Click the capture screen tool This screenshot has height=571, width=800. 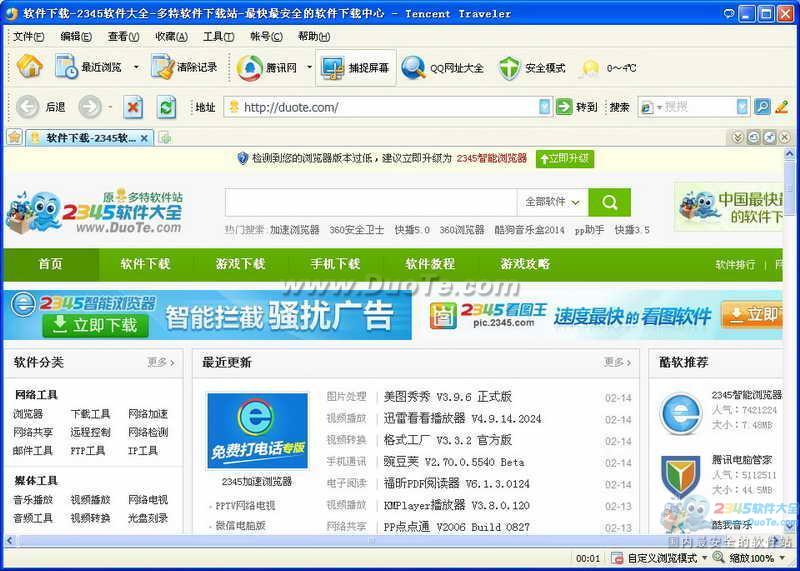[x=356, y=67]
